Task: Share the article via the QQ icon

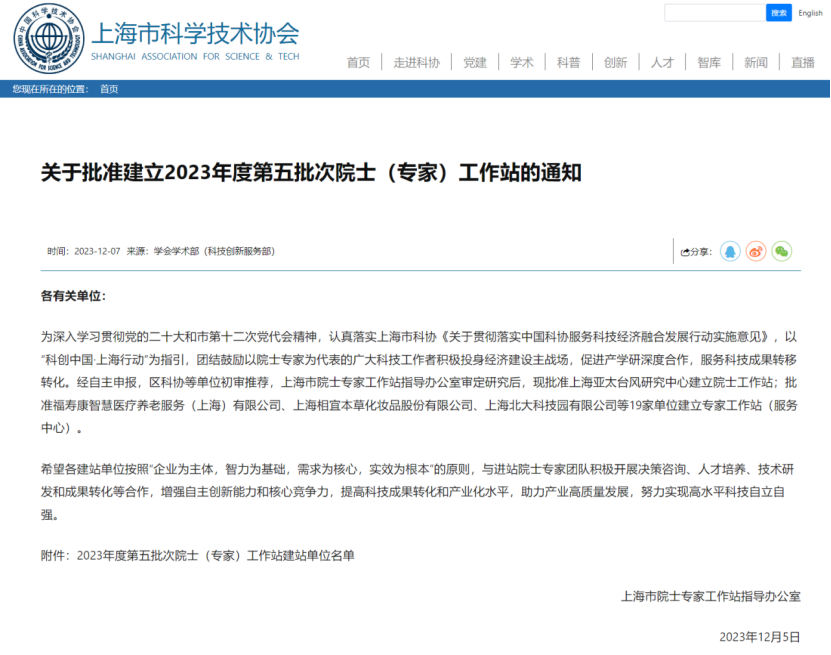Action: pos(730,251)
